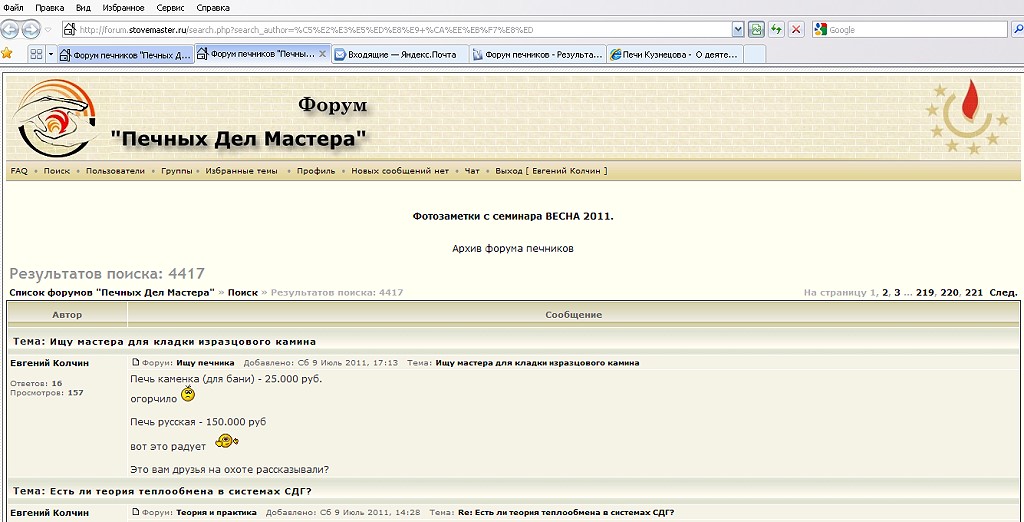Screen dimensions: 1024x522
Task: Close the active forum tab
Action: pos(322,53)
